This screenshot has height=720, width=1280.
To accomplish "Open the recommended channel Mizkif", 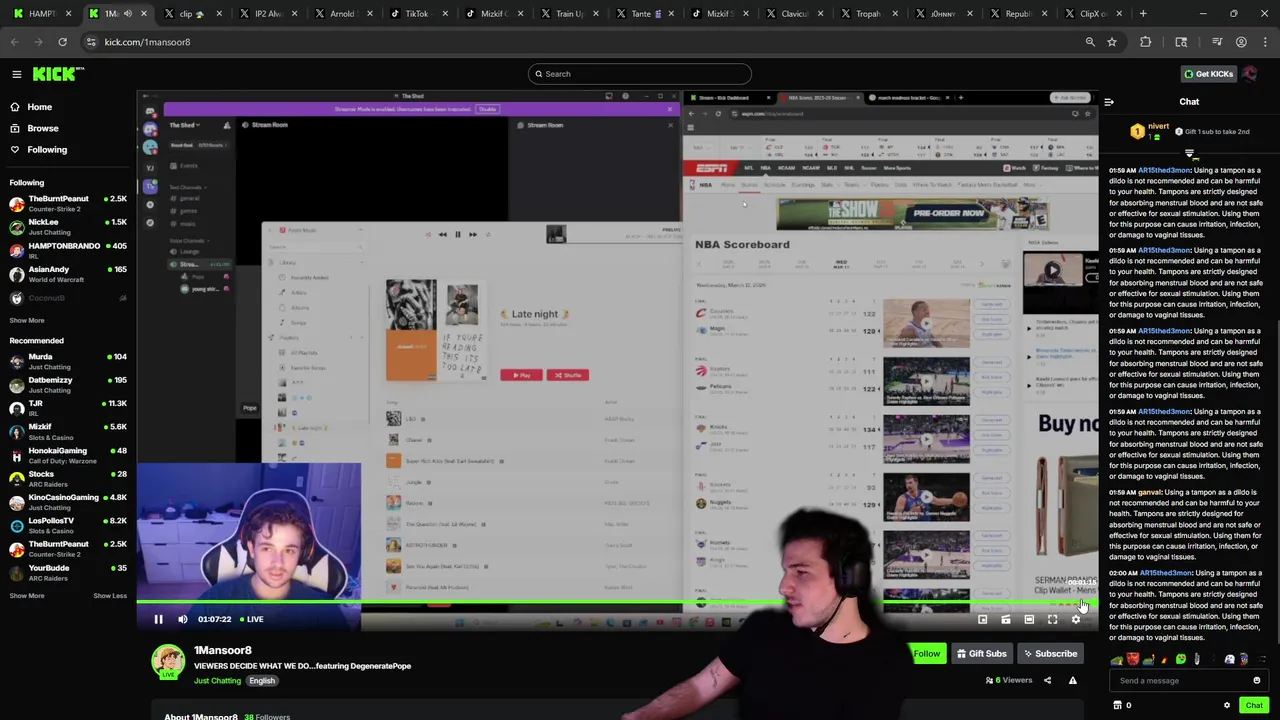I will [68, 431].
